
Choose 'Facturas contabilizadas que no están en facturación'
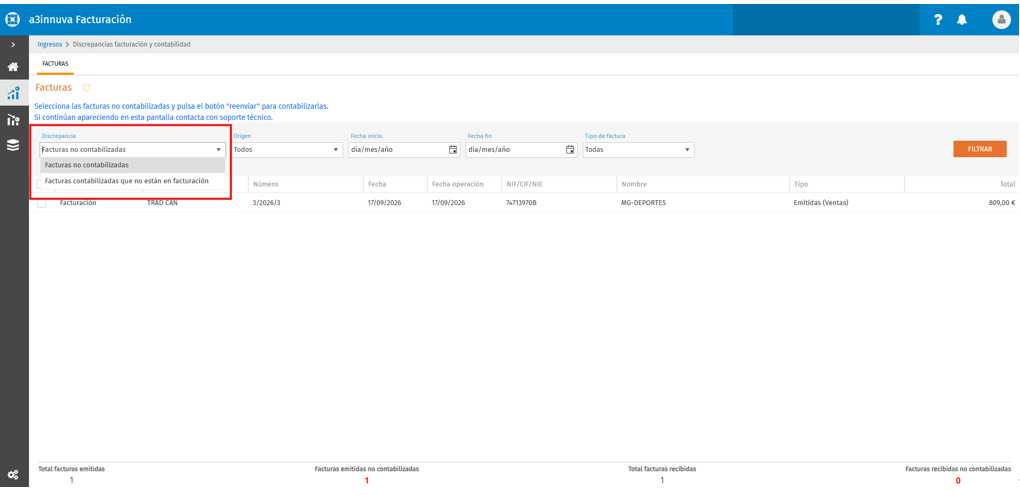tap(133, 181)
